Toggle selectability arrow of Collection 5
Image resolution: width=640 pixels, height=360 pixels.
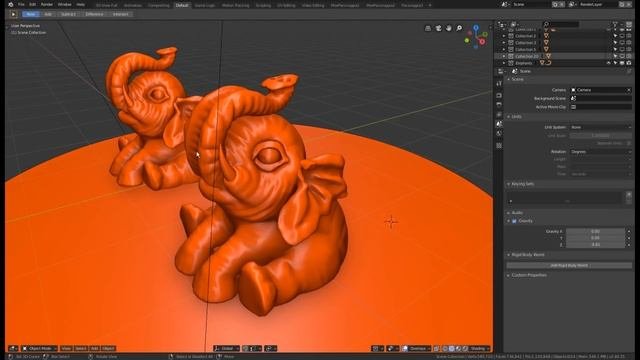[616, 49]
